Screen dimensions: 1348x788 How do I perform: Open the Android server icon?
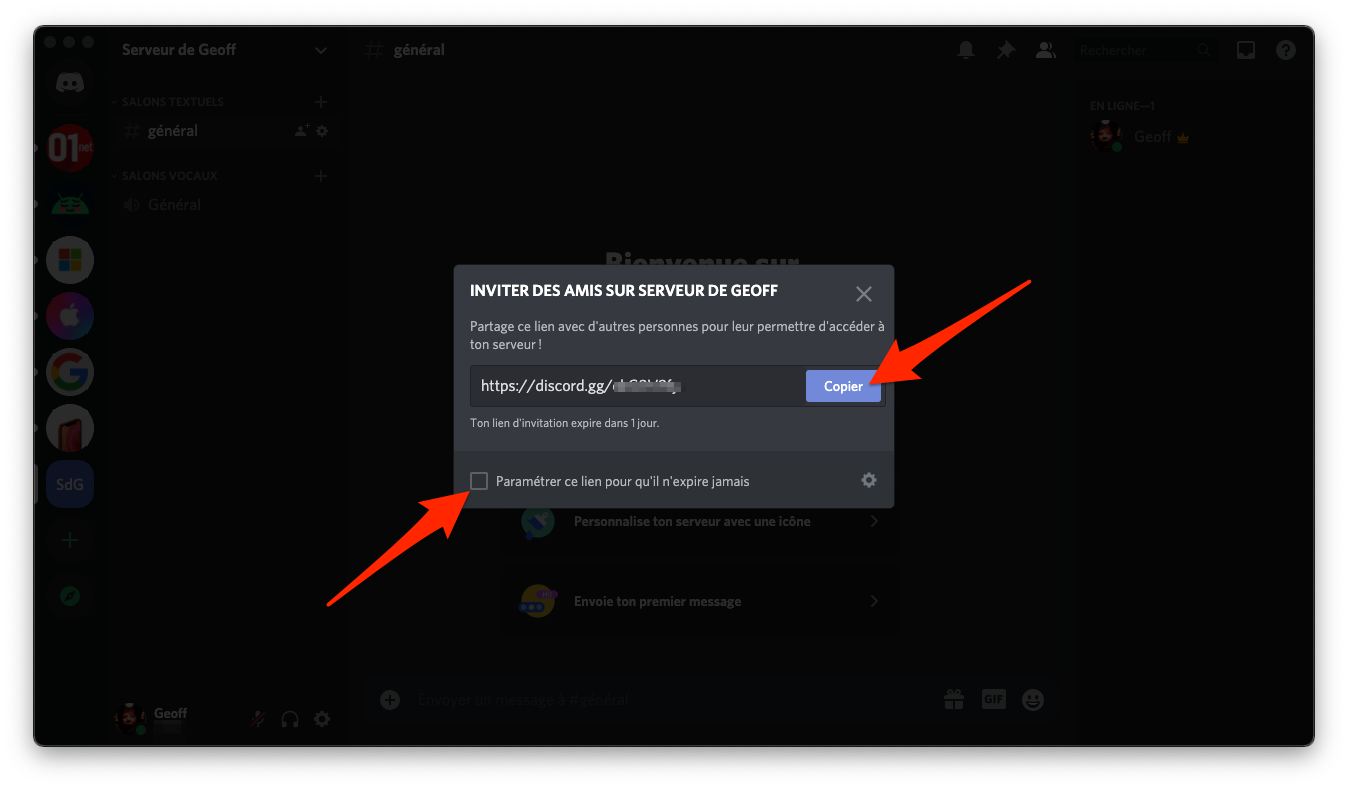point(70,204)
